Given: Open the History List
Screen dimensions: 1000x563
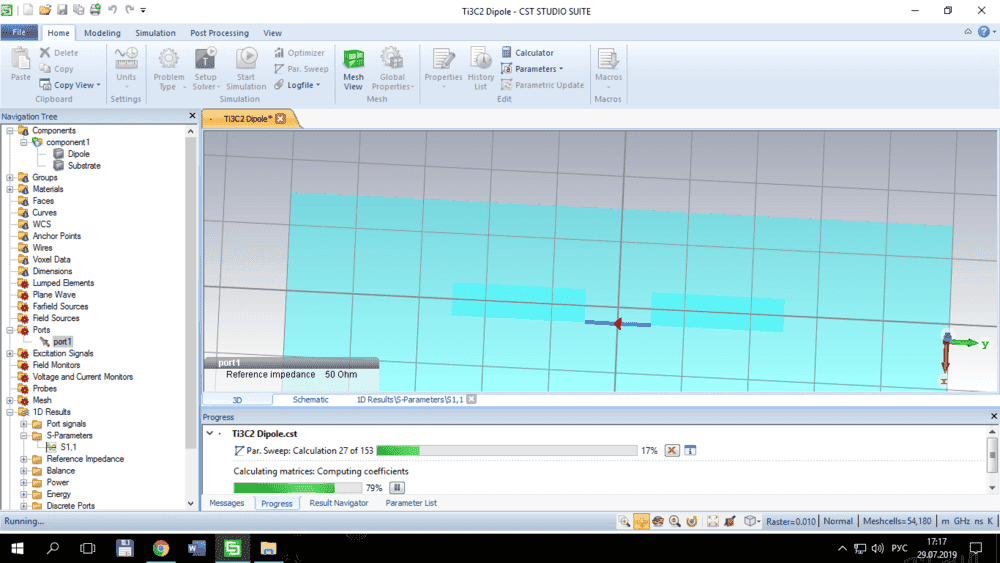Looking at the screenshot, I should 481,68.
